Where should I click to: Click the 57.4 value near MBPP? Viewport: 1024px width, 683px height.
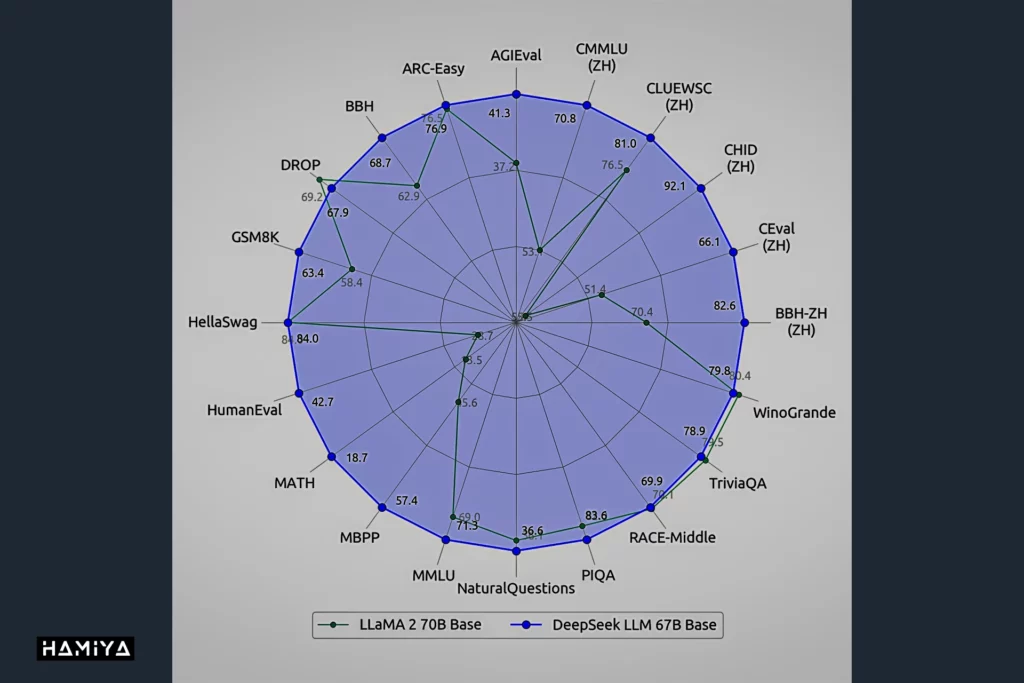(406, 501)
